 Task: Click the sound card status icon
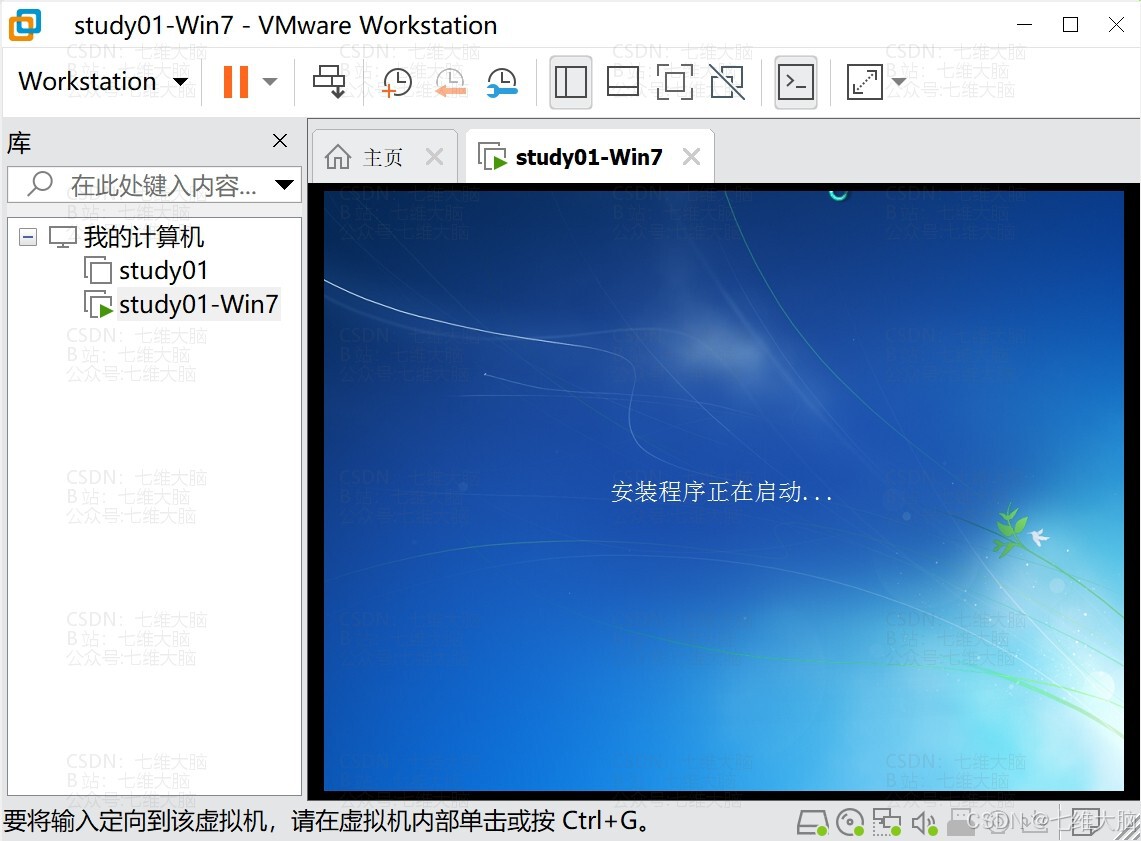click(x=925, y=823)
